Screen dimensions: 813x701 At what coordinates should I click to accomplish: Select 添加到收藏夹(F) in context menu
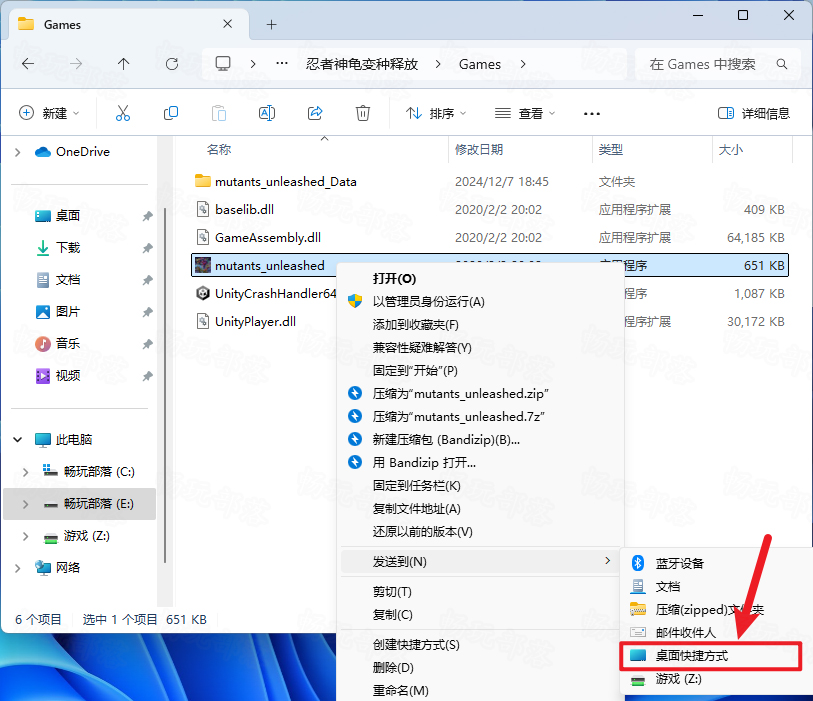(482, 325)
